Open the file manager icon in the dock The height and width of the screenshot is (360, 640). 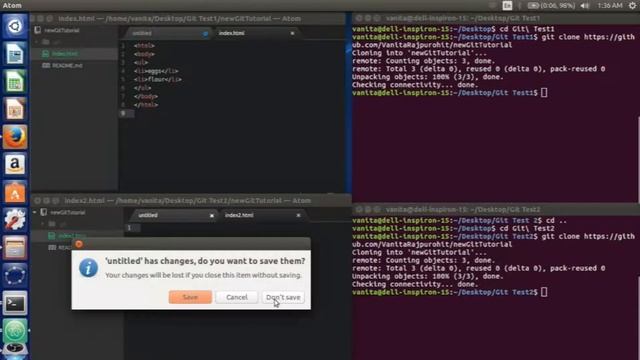click(15, 248)
